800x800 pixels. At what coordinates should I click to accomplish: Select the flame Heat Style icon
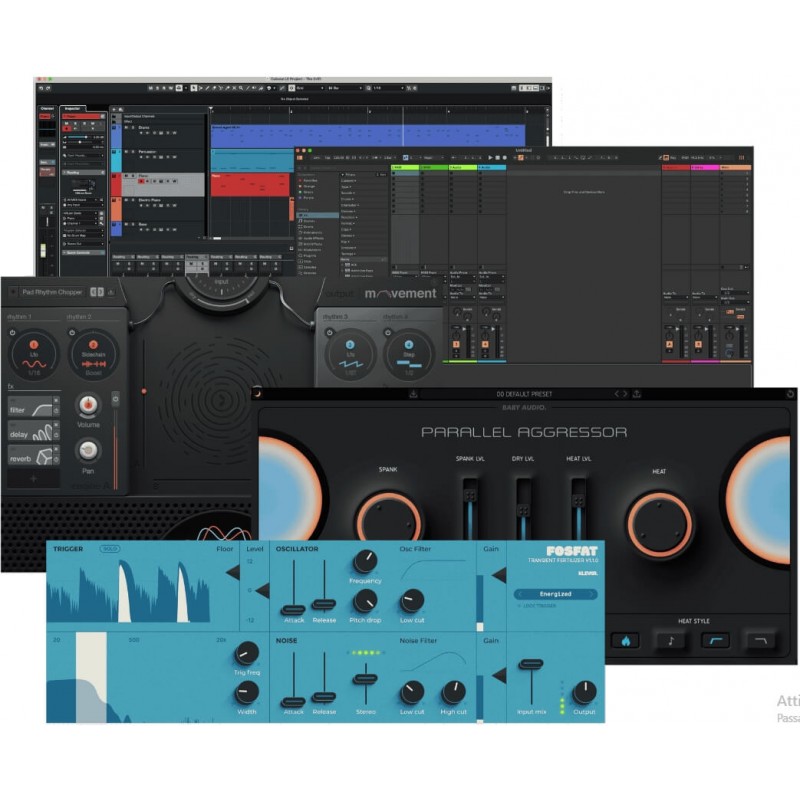tap(625, 640)
